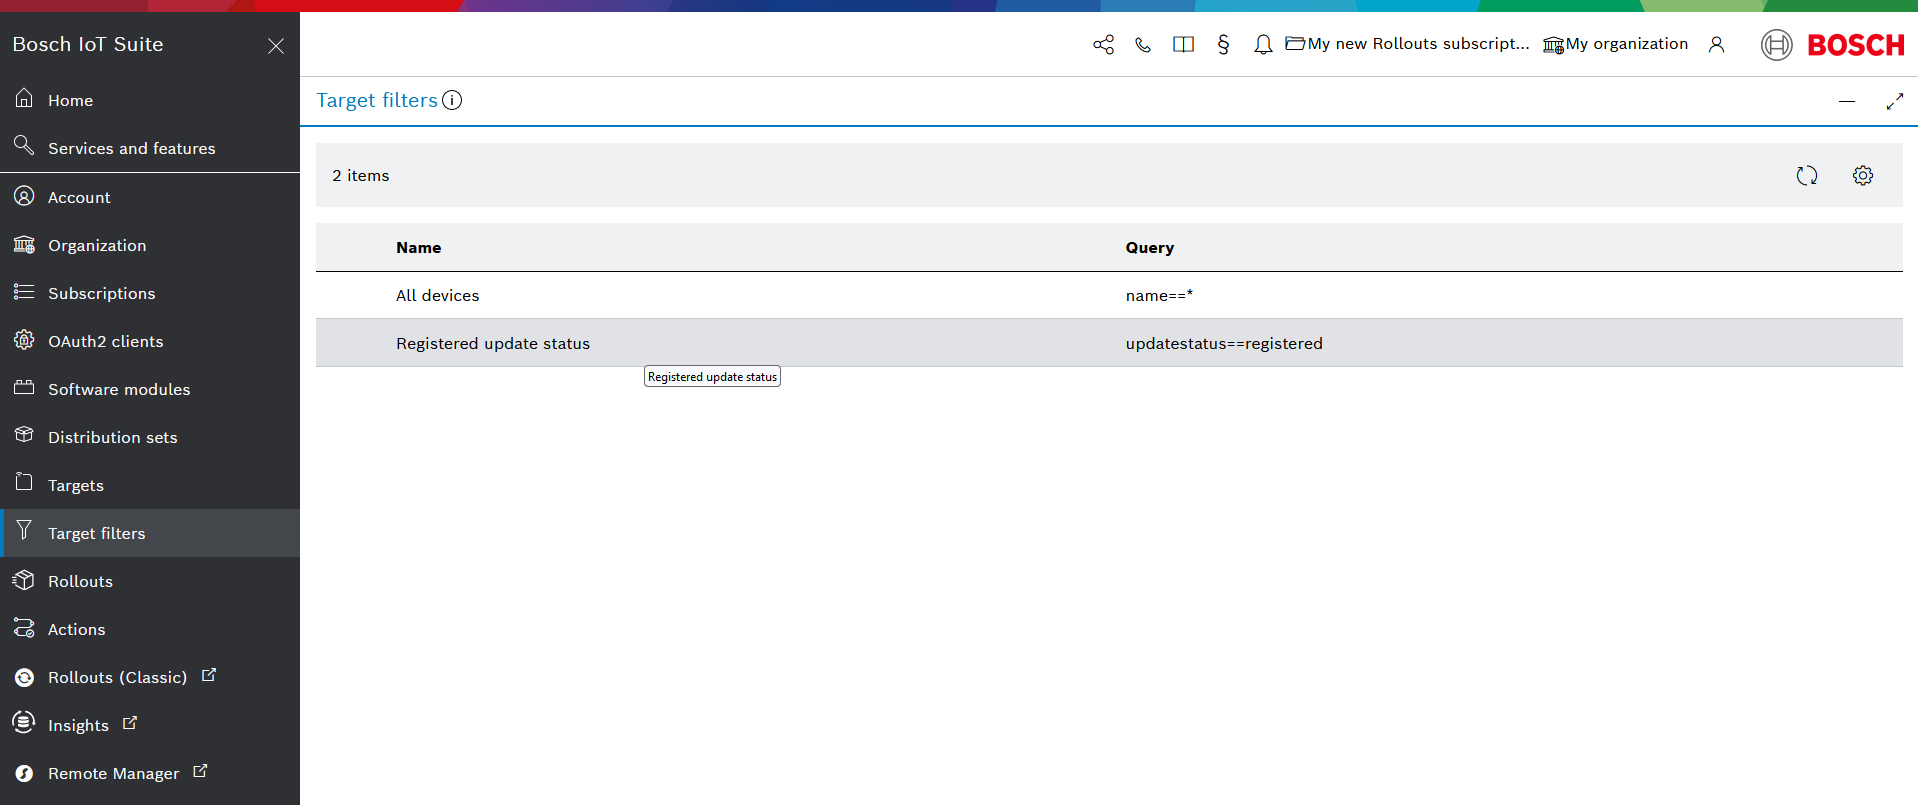Open the user profile icon
The width and height of the screenshot is (1918, 805).
pos(1716,45)
